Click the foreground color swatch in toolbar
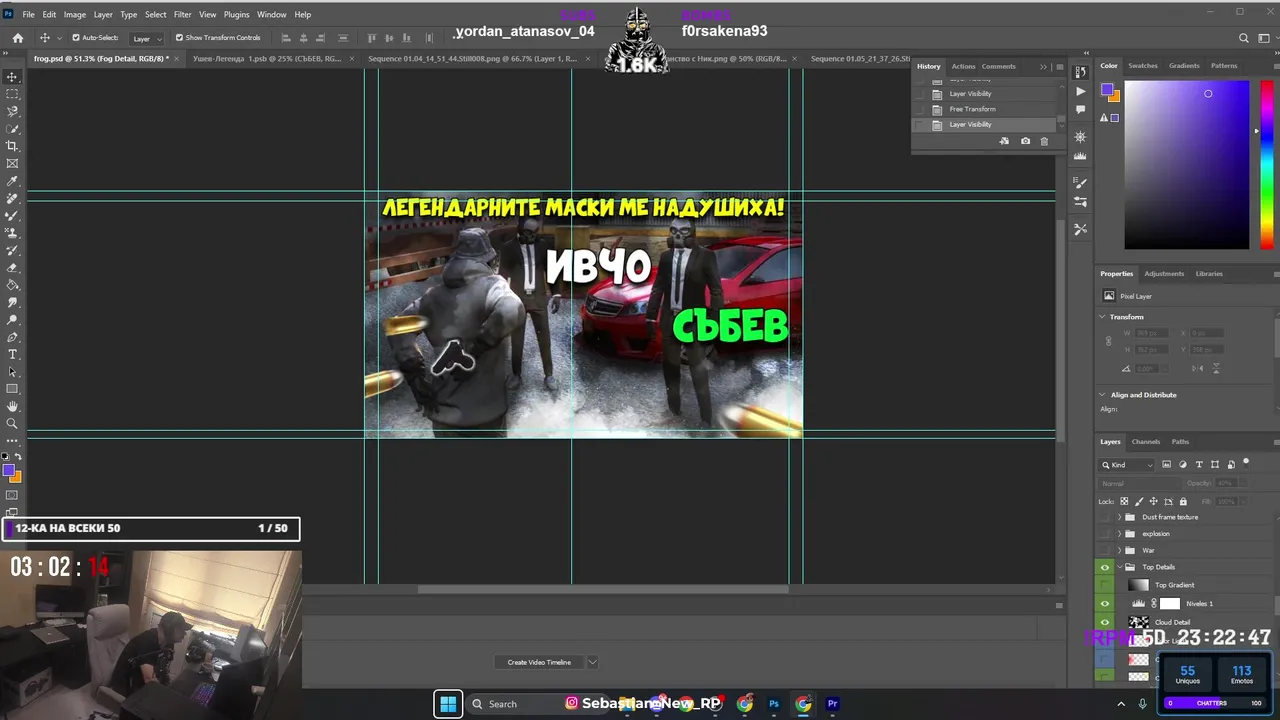 click(9, 470)
